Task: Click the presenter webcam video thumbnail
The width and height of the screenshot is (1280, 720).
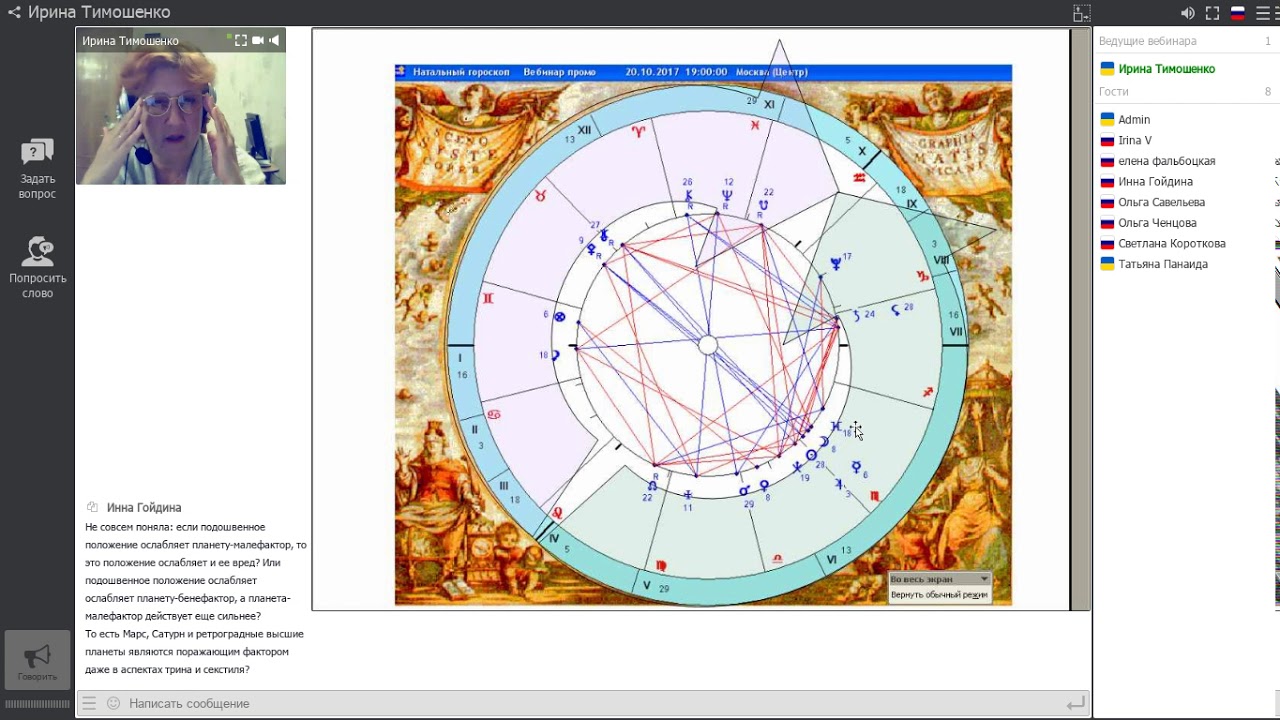Action: pos(181,106)
